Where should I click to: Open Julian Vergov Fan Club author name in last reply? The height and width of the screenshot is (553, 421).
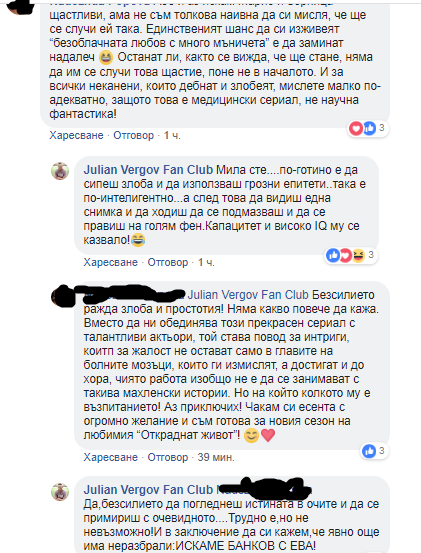pyautogui.click(x=148, y=490)
